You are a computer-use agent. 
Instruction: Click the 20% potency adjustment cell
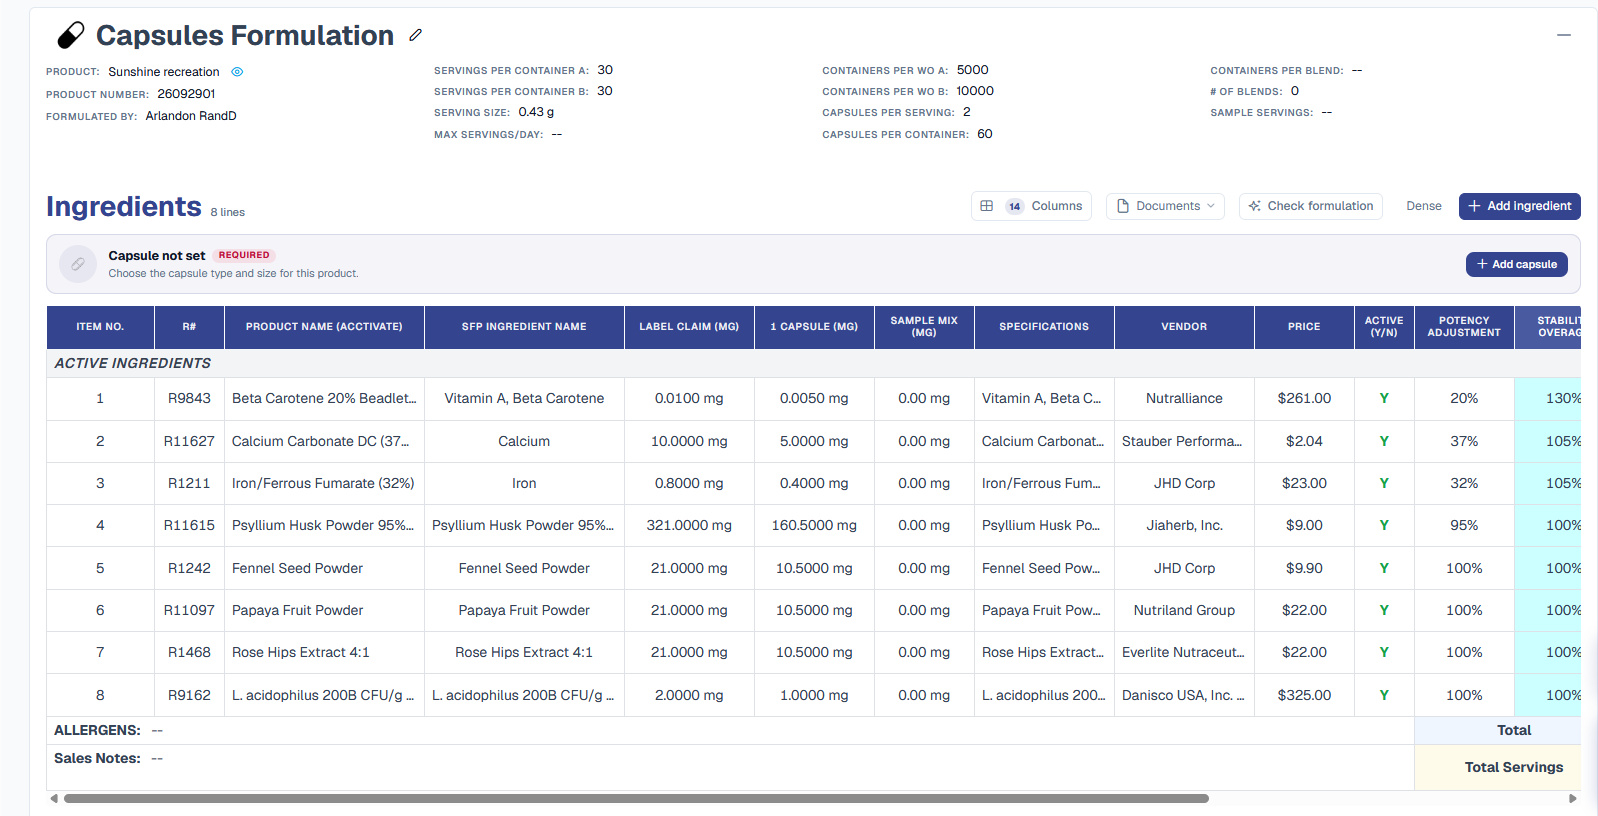click(1464, 398)
